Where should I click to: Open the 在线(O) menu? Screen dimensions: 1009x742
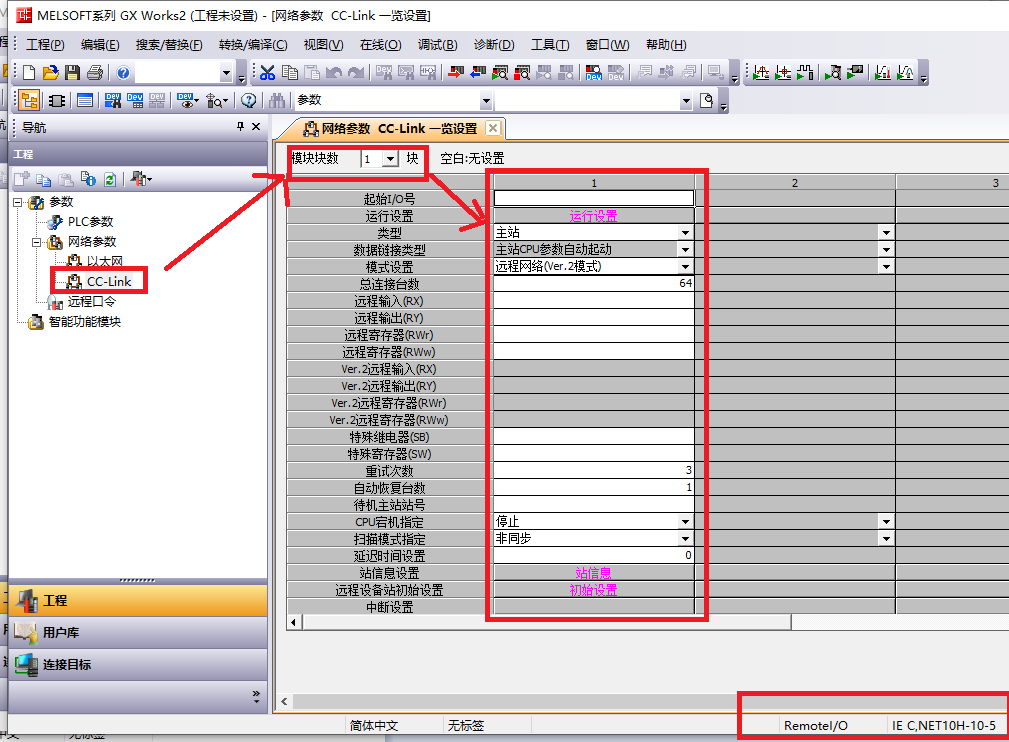380,45
